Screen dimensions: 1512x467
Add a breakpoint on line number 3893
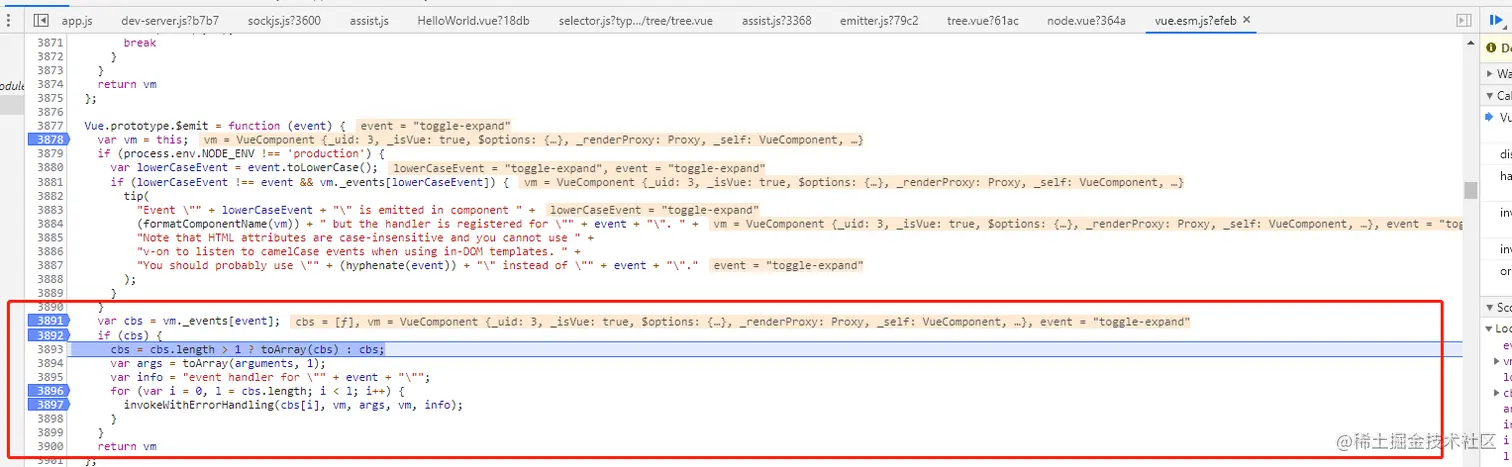[49, 349]
